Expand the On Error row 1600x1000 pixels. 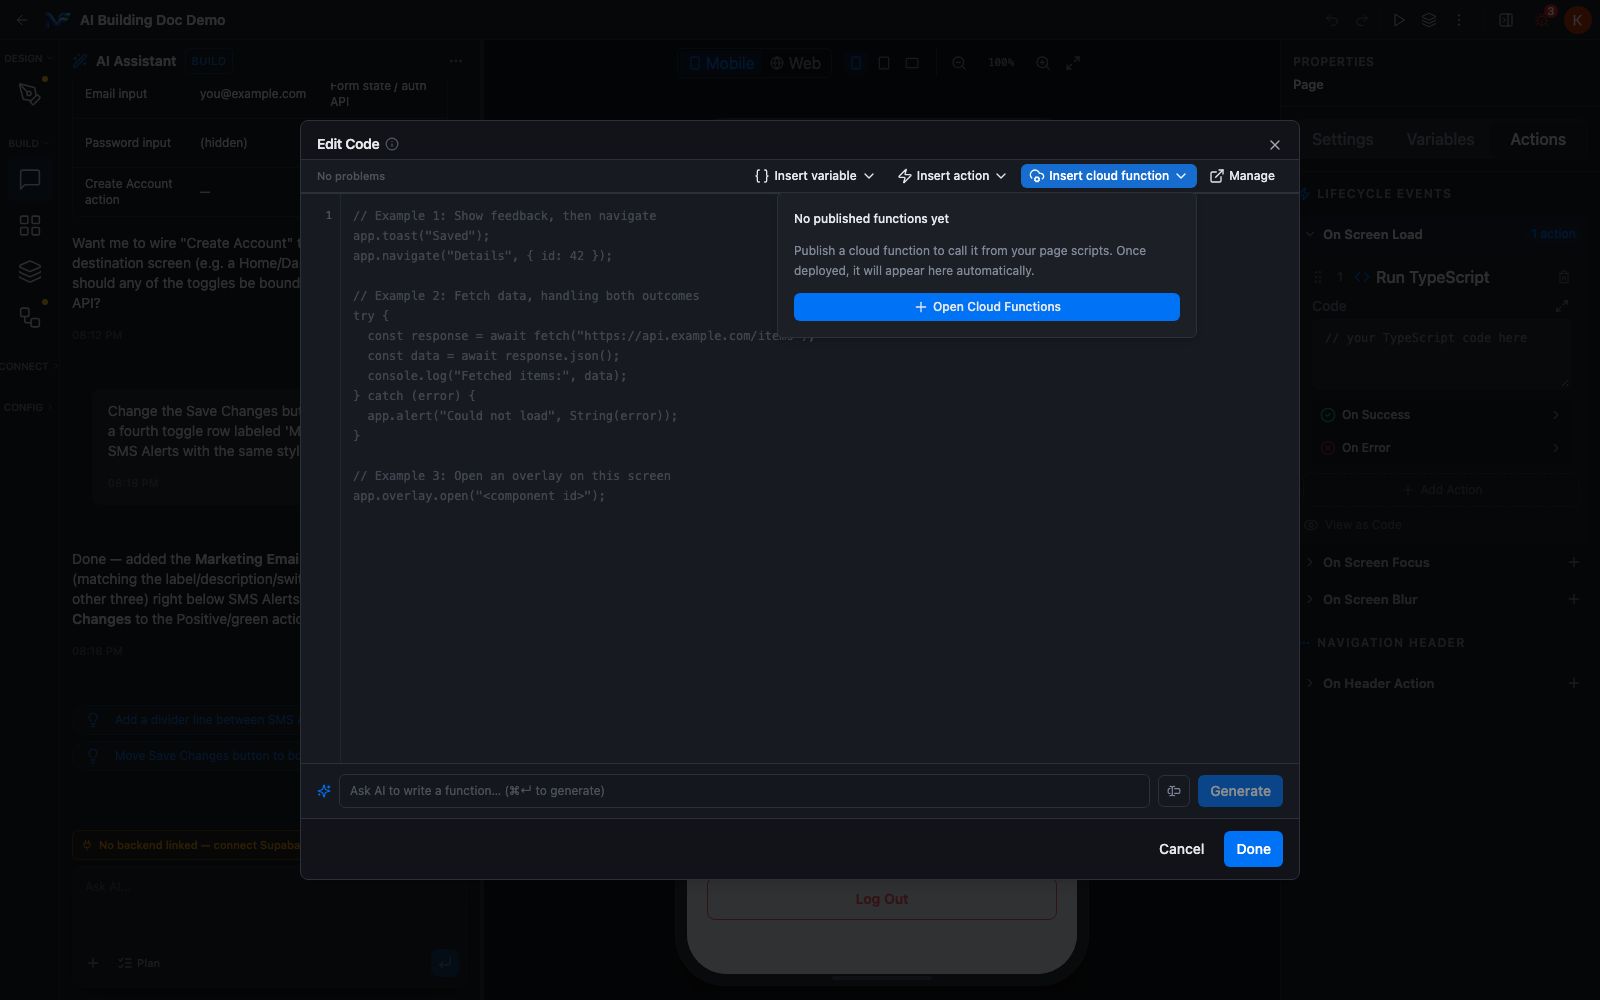1441,448
